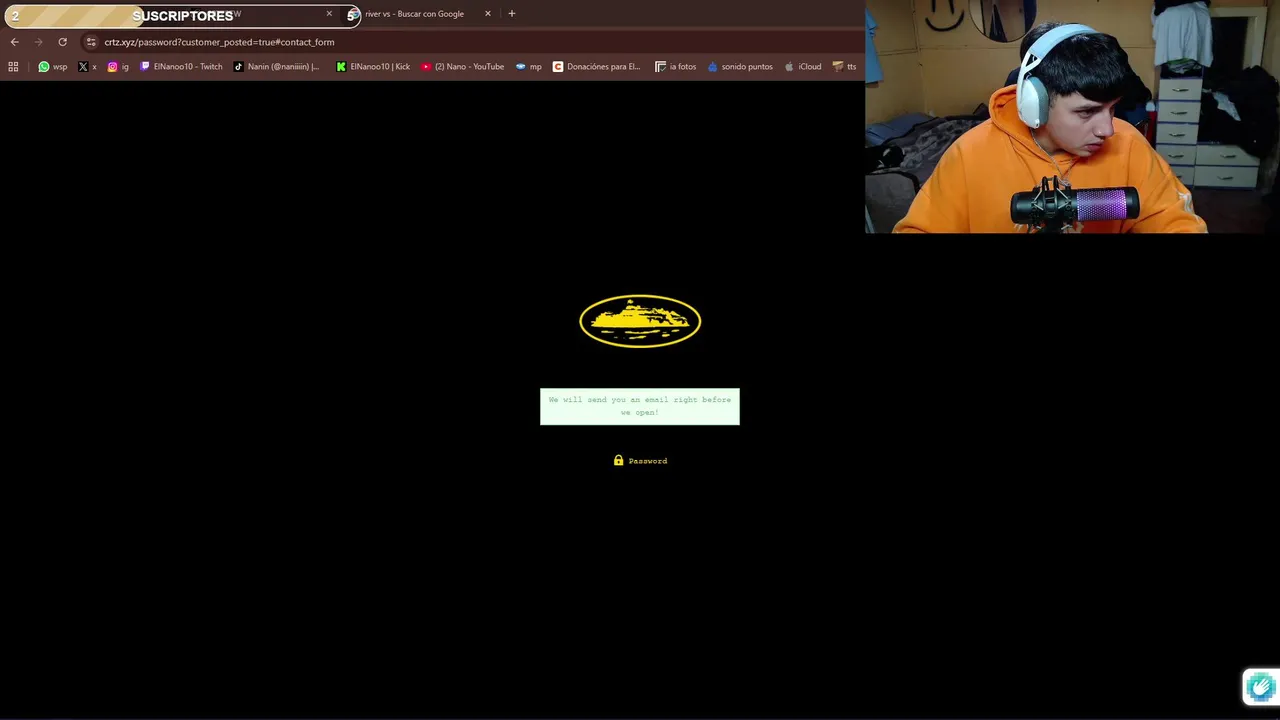Open a new browser tab

pyautogui.click(x=512, y=14)
